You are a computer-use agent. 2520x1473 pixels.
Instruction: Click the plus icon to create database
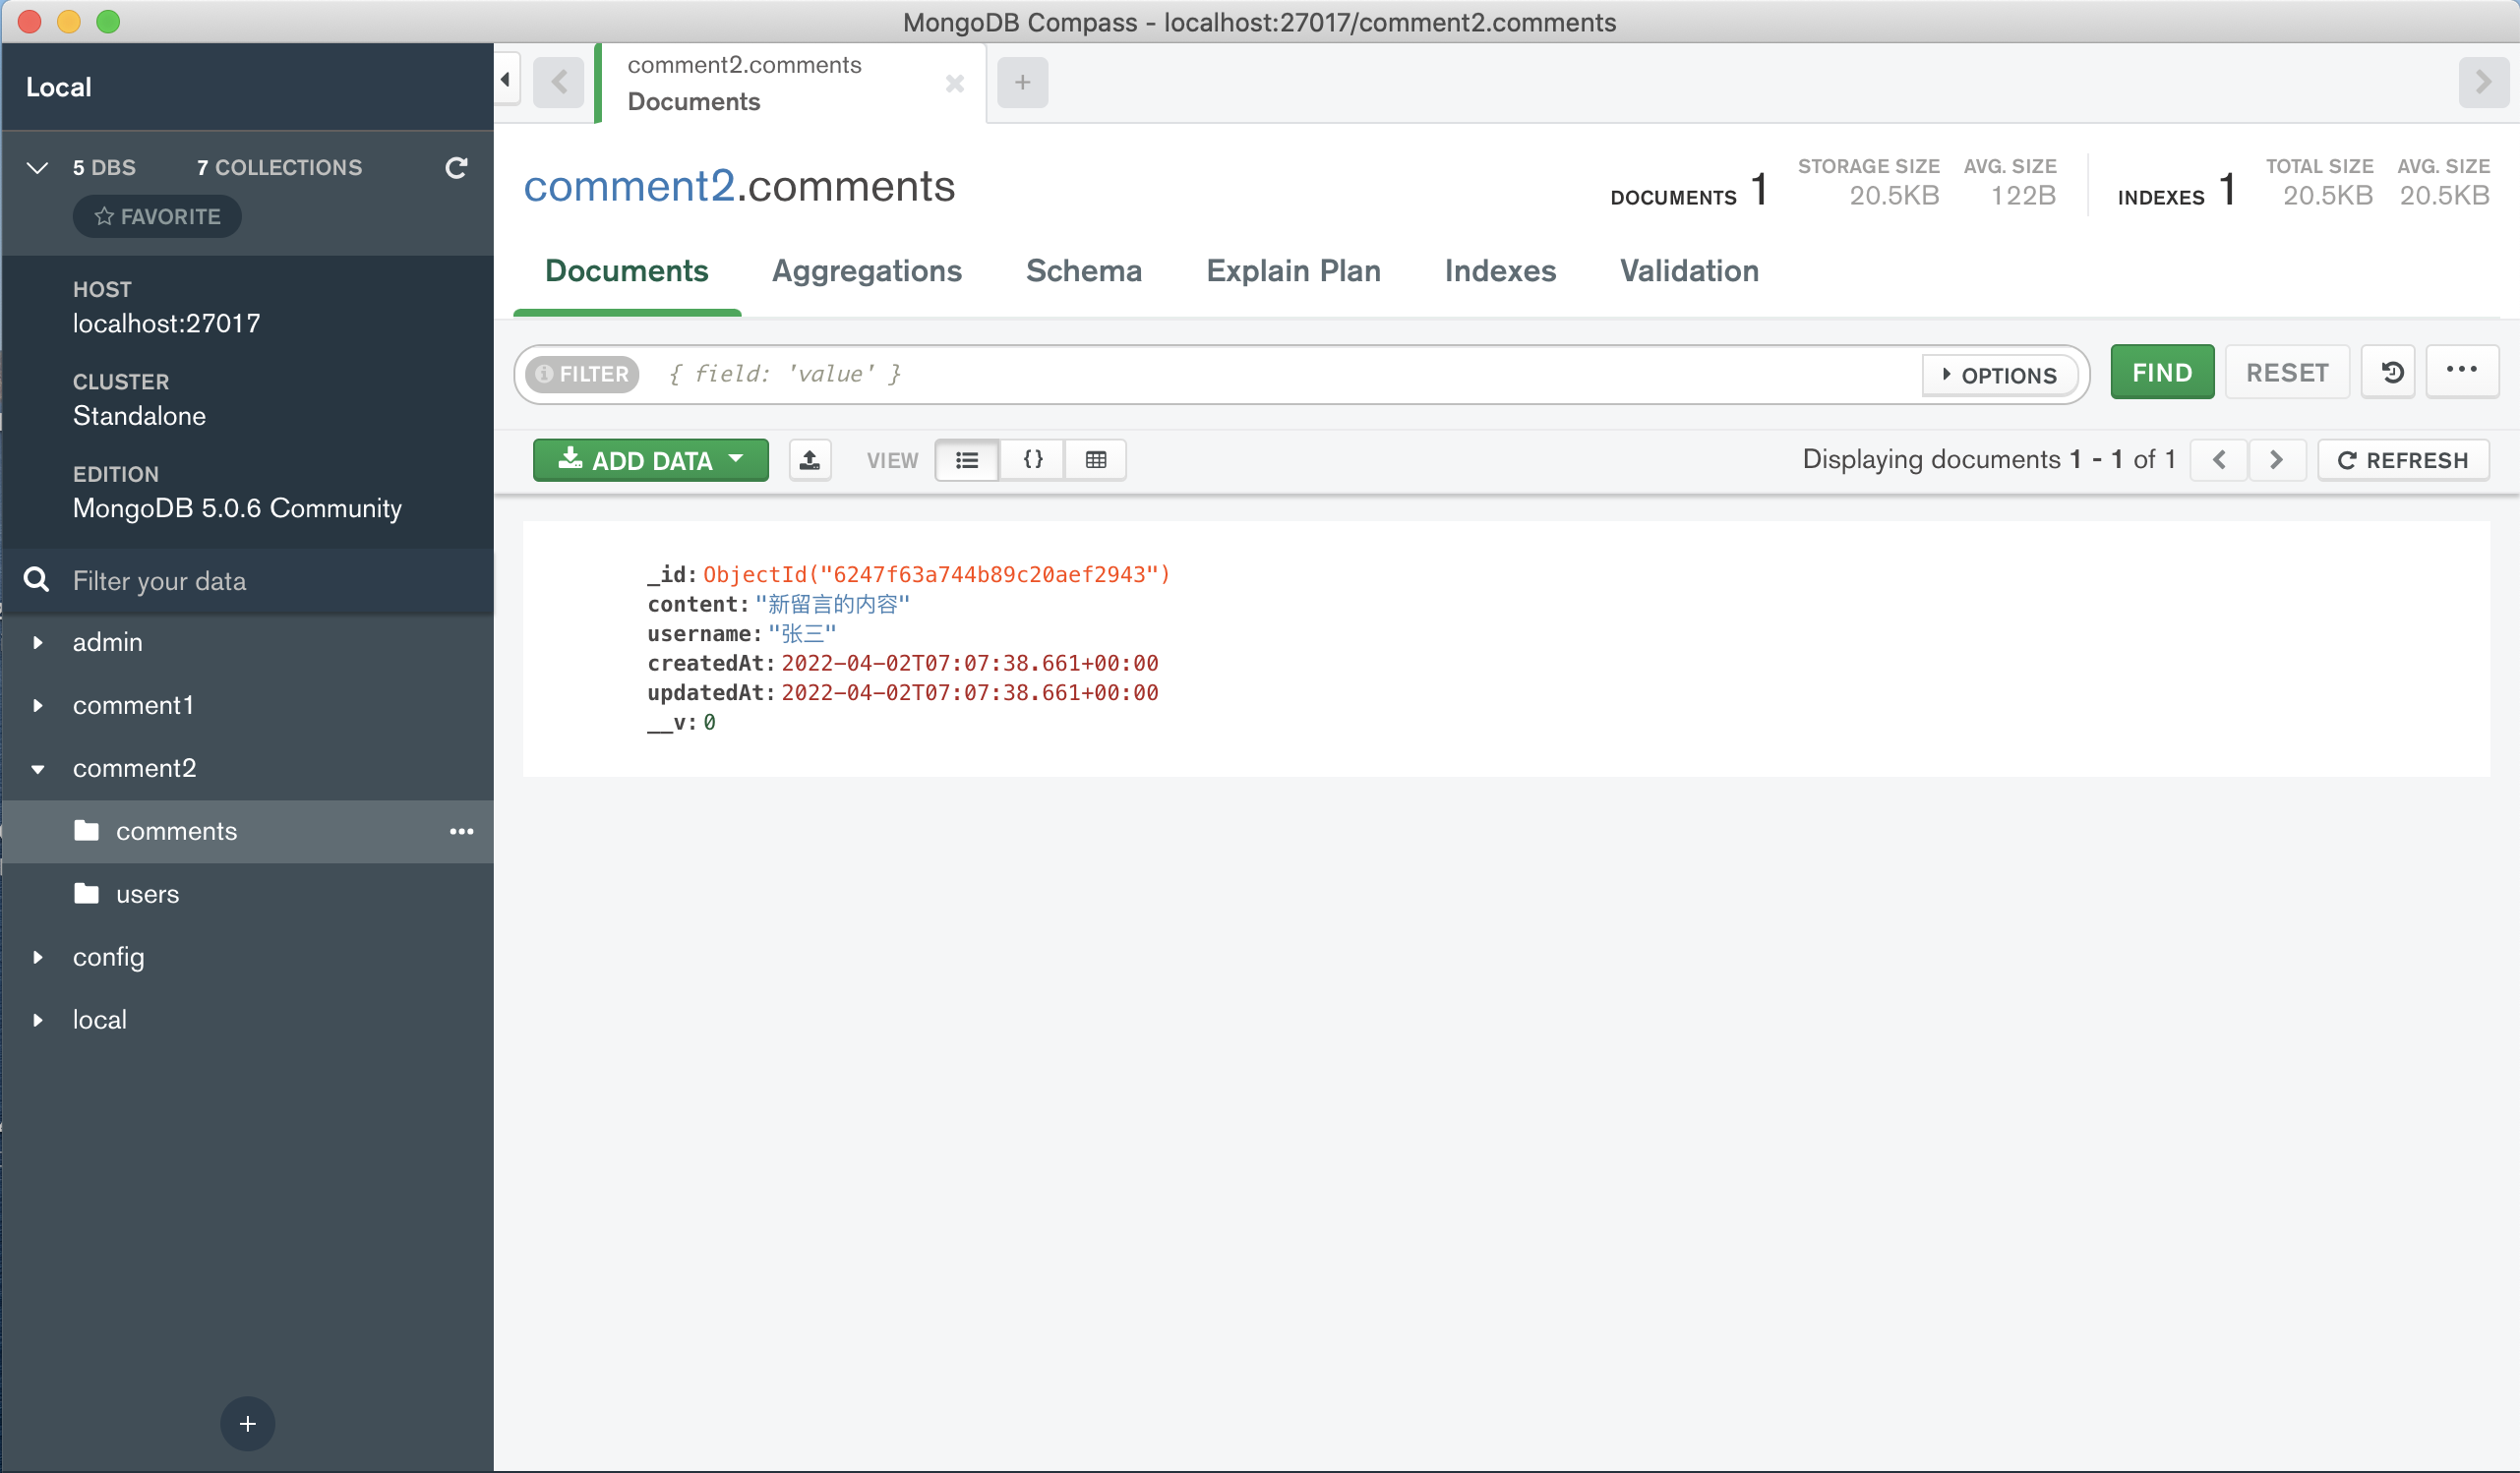pyautogui.click(x=247, y=1423)
